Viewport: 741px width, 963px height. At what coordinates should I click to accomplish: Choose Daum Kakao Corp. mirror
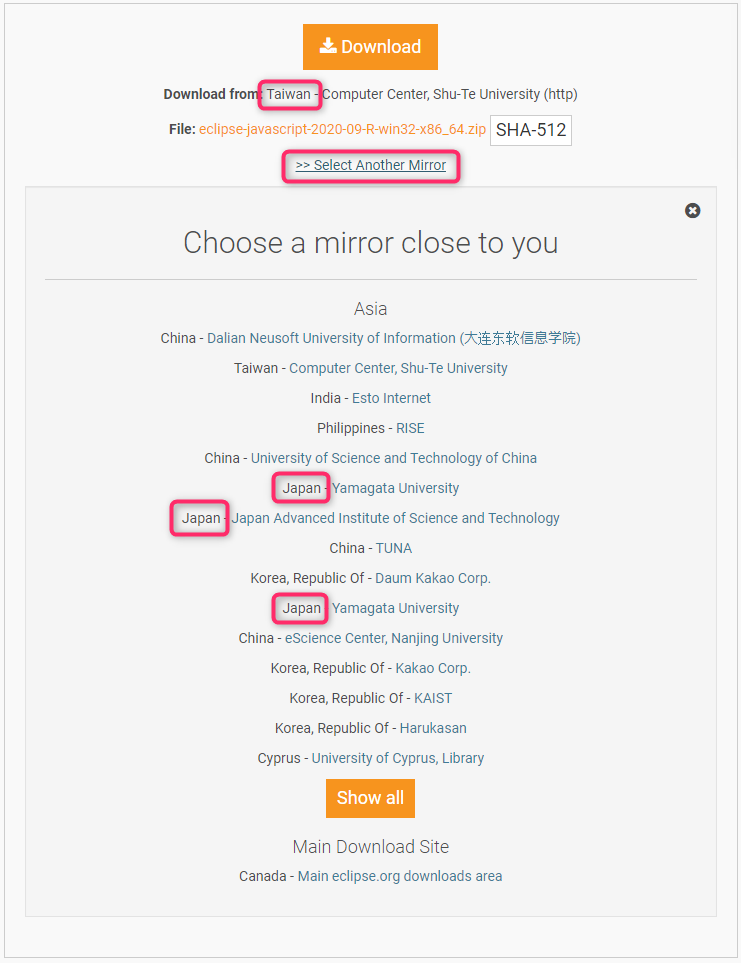click(433, 579)
